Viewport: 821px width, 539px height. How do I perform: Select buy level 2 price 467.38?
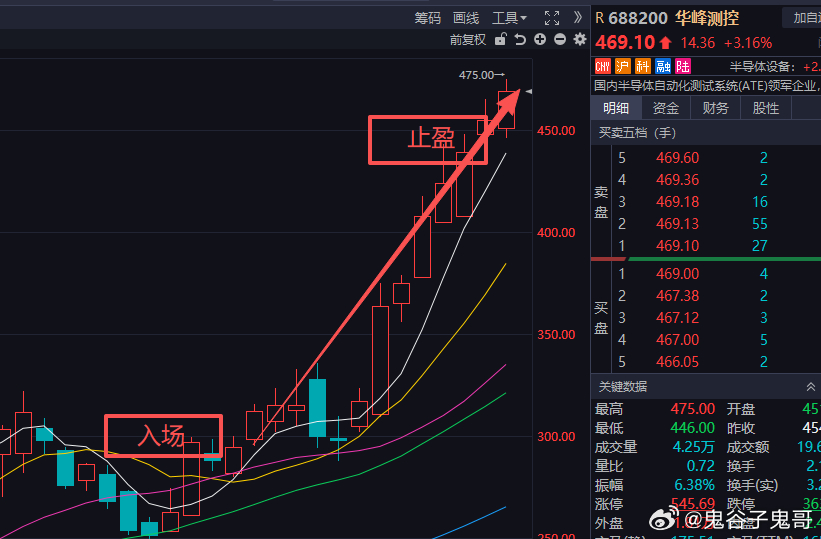tap(678, 295)
